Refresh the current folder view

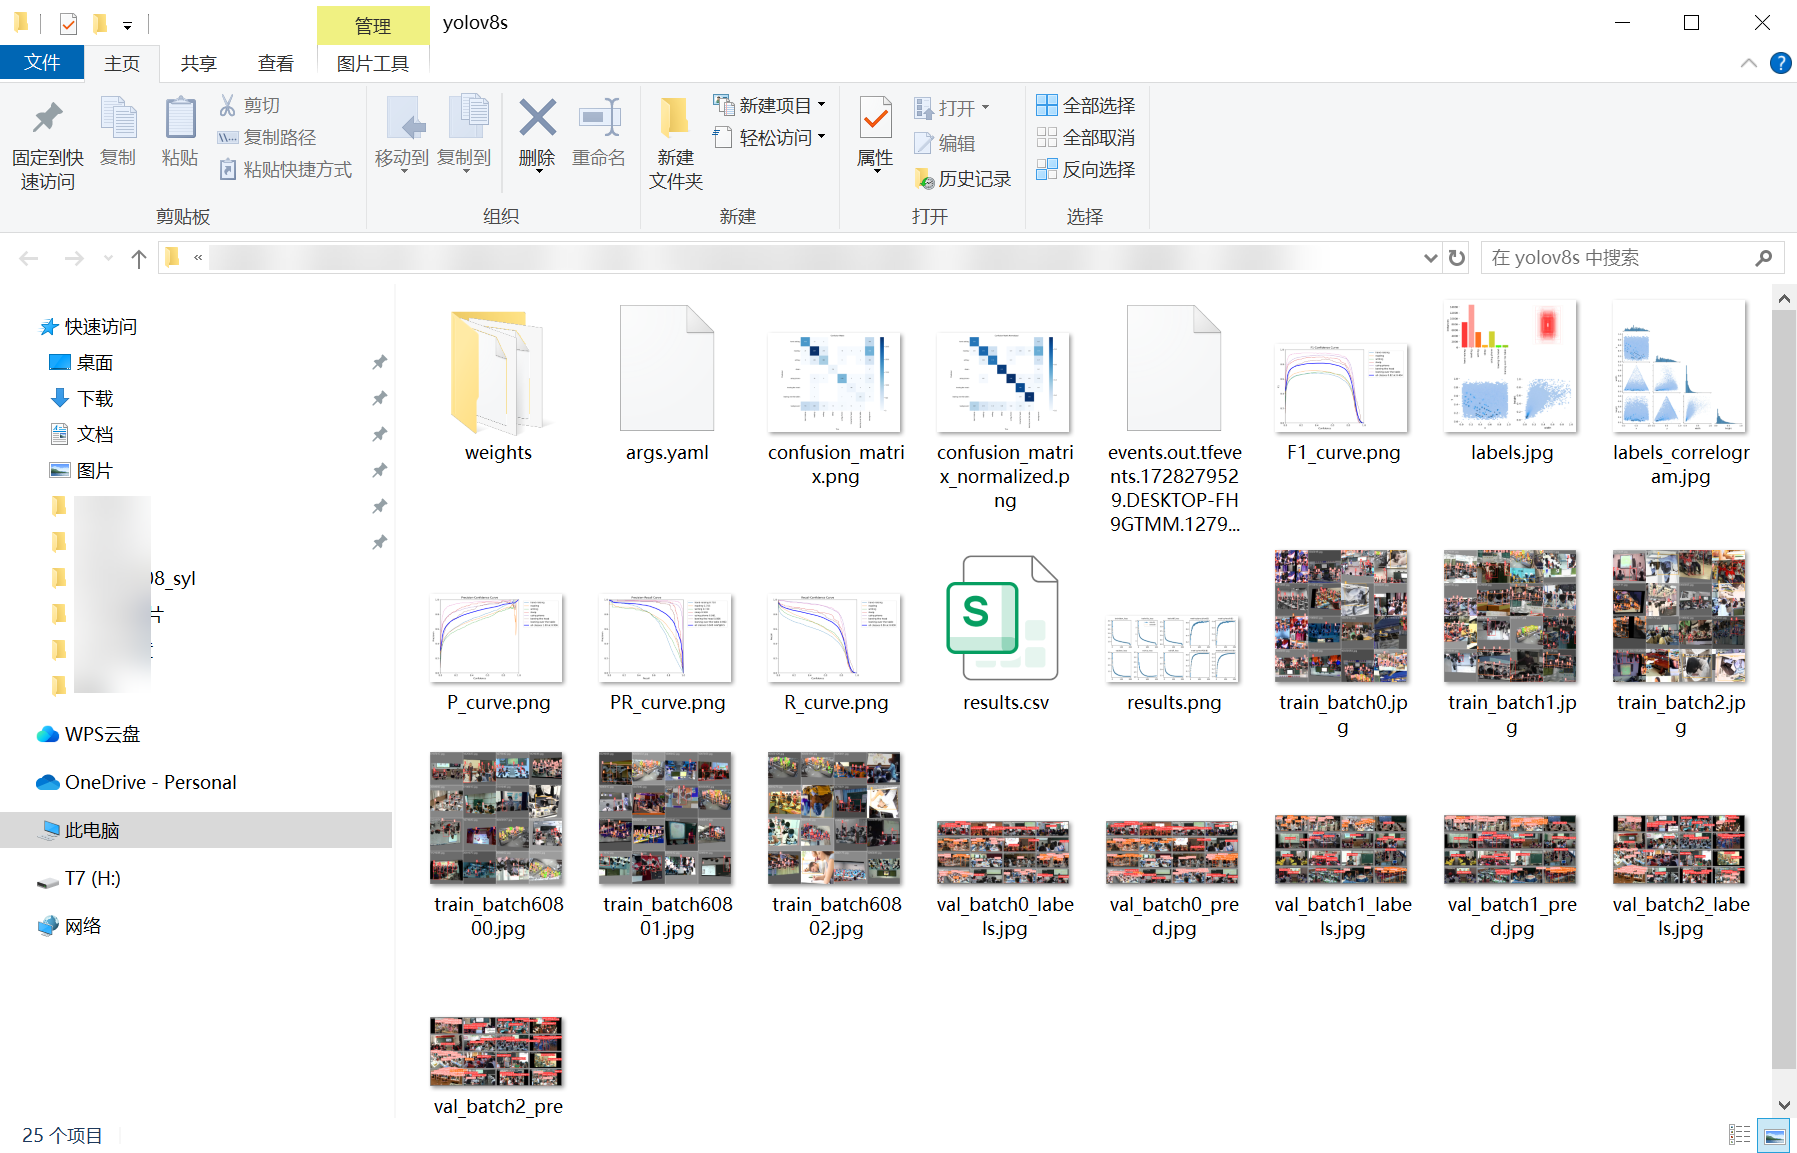(1457, 258)
